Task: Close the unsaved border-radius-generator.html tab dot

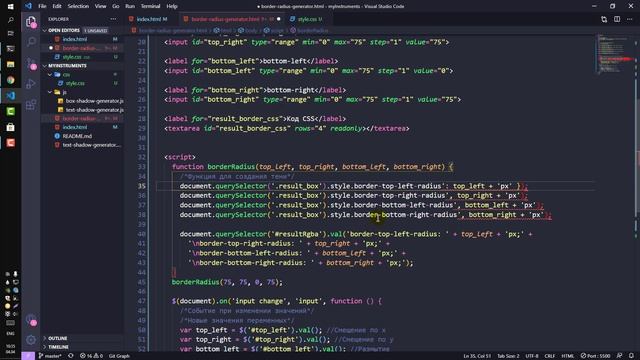Action: pos(279,19)
